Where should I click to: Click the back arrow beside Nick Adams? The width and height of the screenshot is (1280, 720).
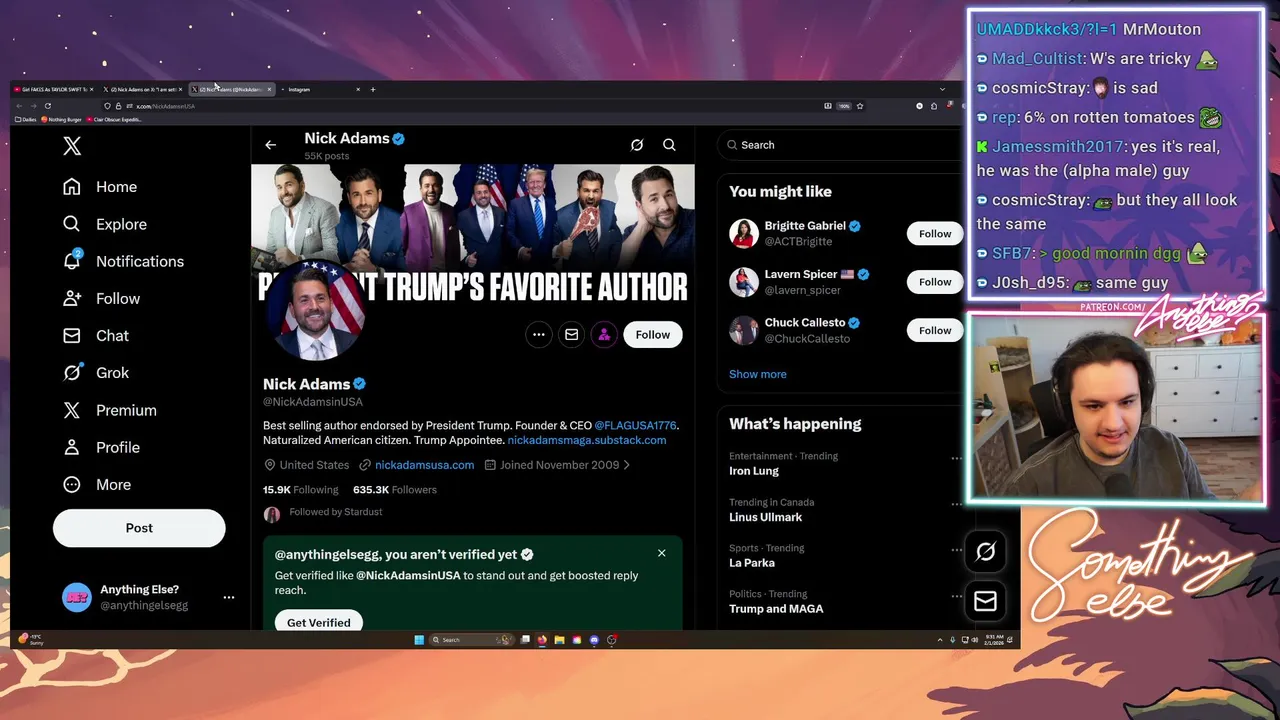[x=270, y=145]
